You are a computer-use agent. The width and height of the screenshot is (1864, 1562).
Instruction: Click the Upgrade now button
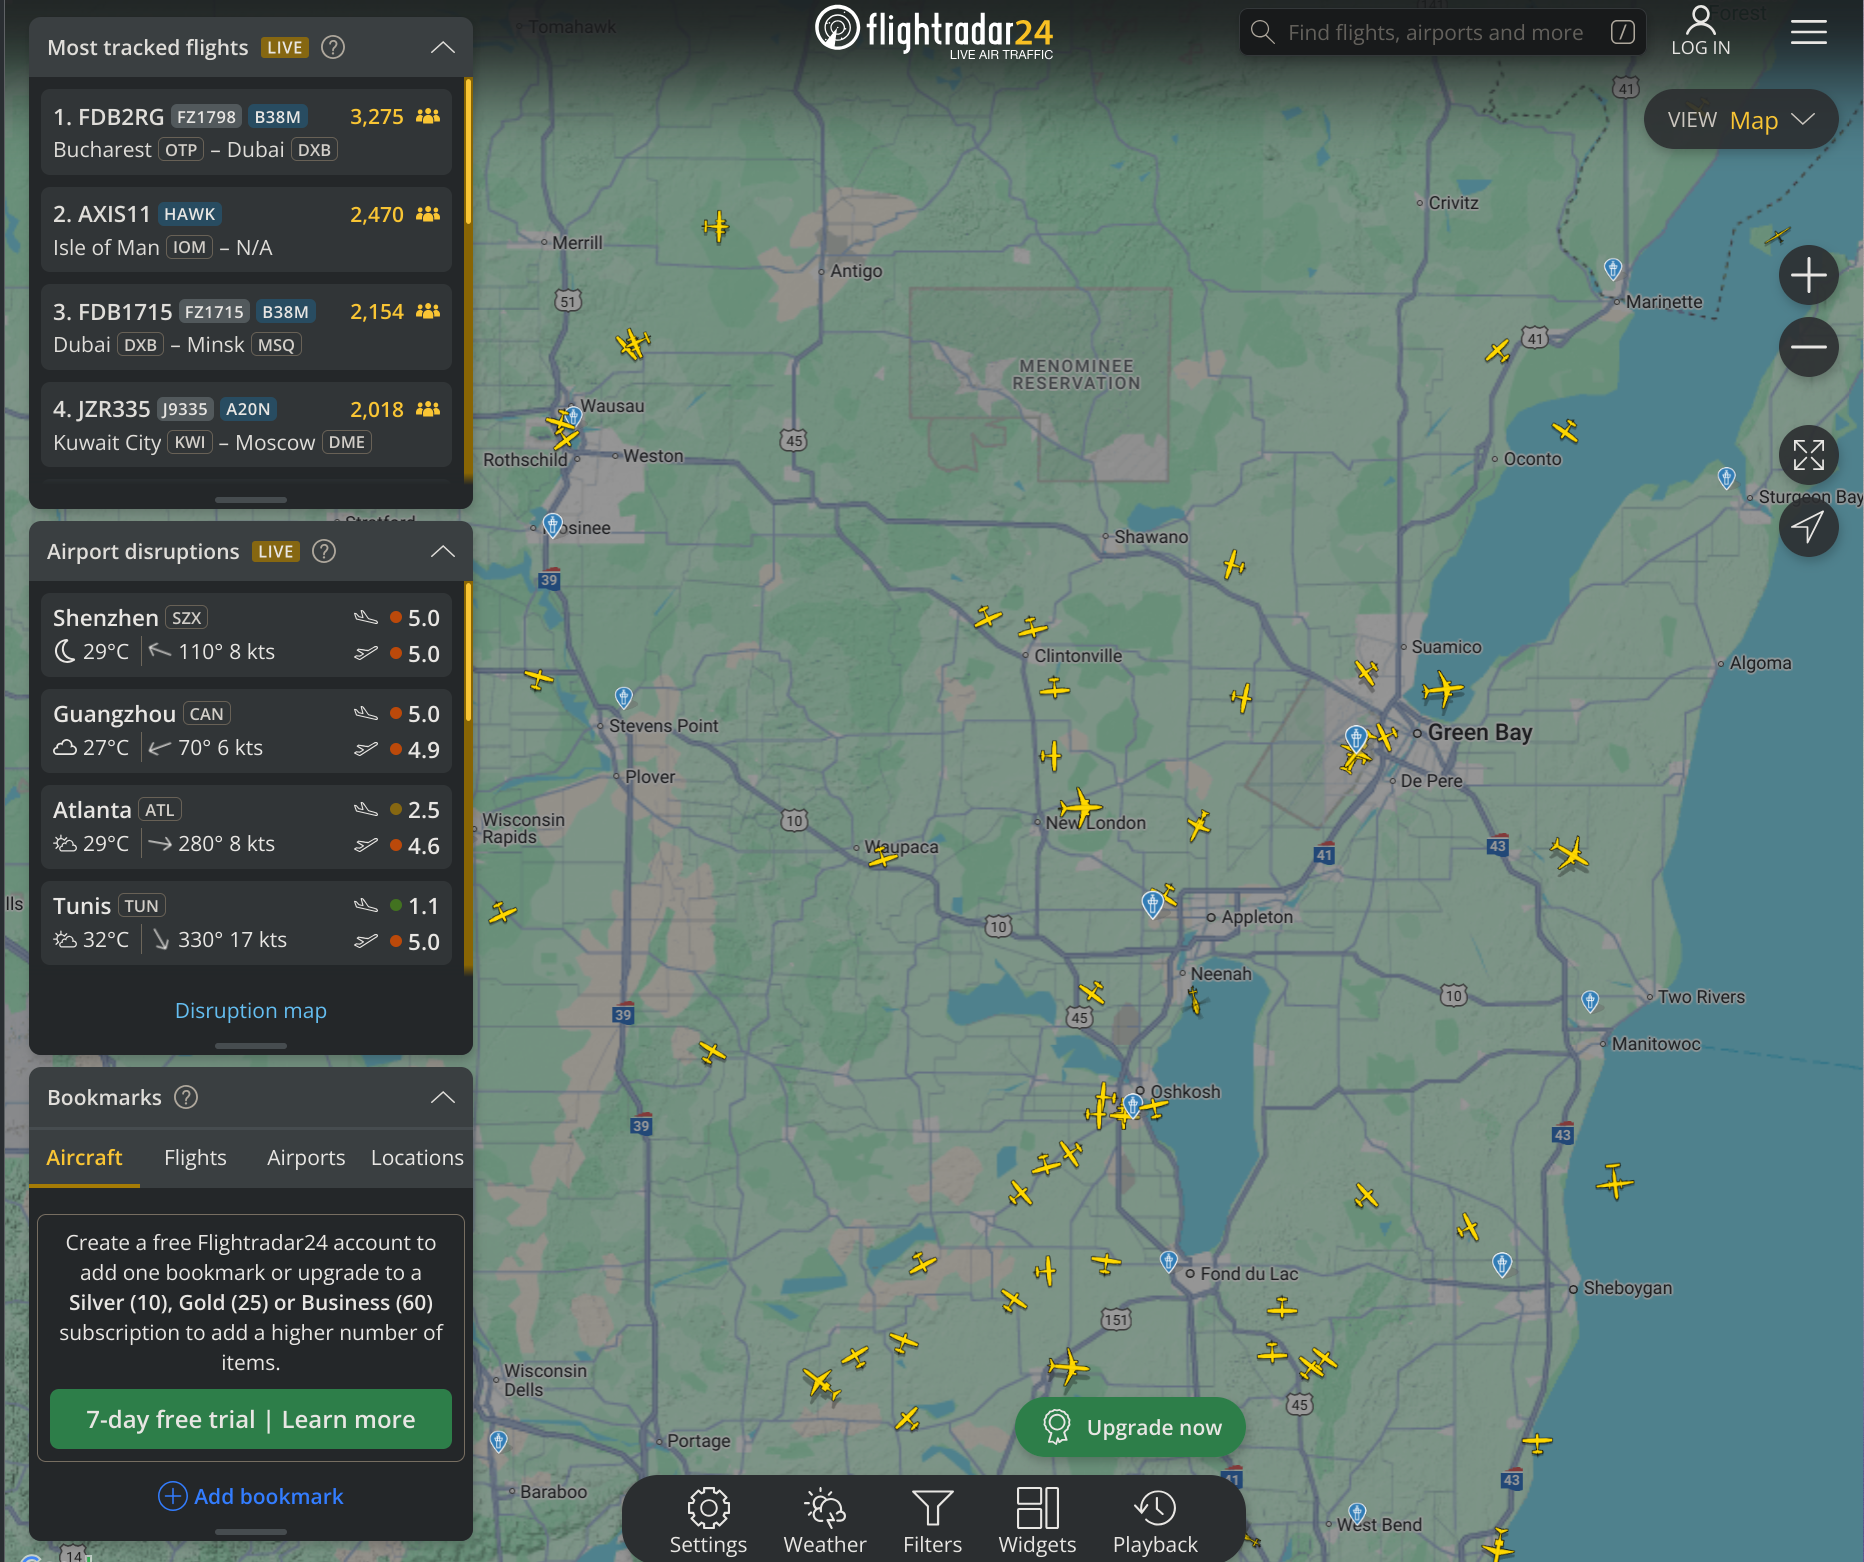pyautogui.click(x=1130, y=1427)
